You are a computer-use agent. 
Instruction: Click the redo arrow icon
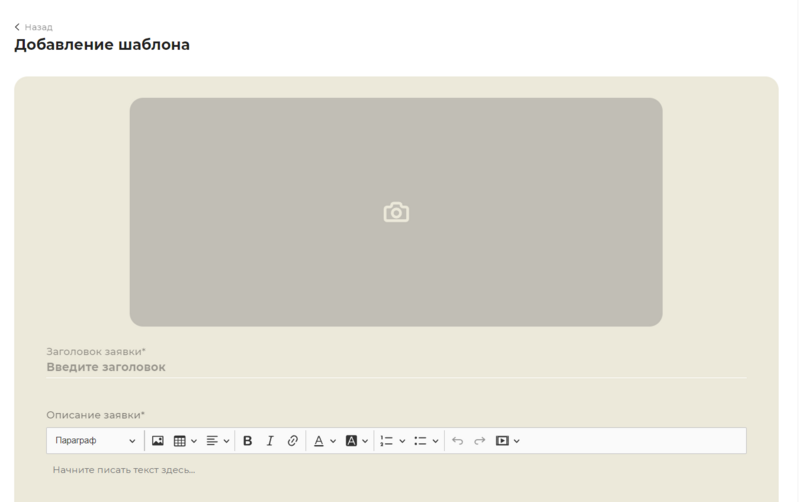(x=480, y=441)
